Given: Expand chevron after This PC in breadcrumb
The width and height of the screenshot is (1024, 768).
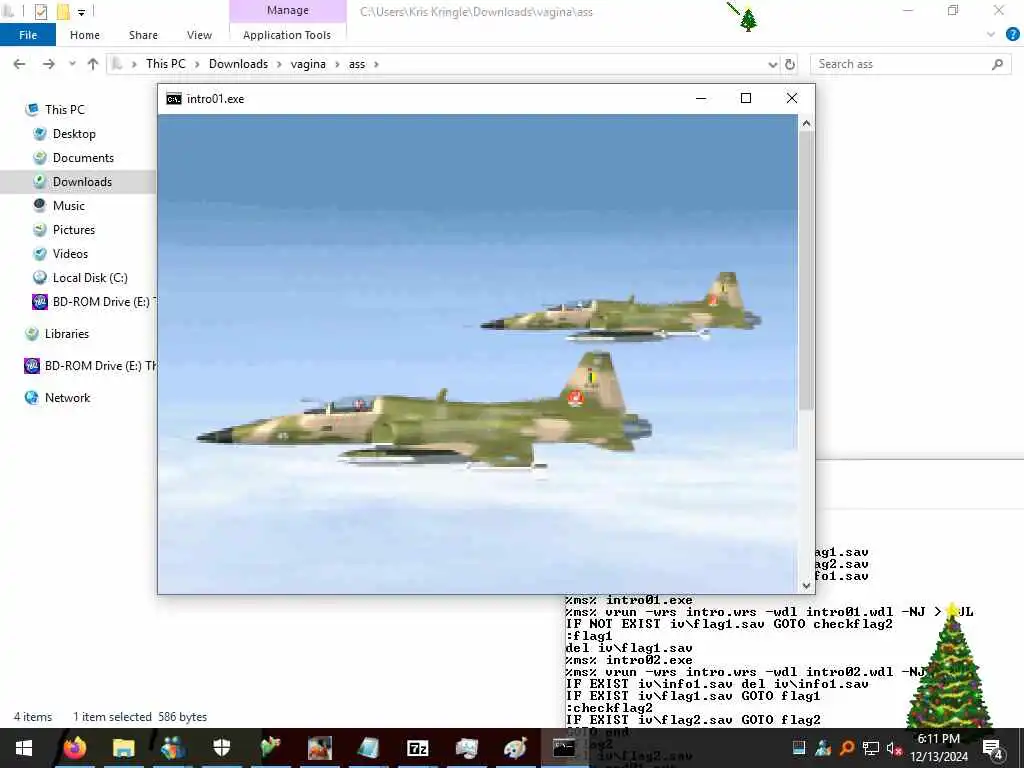Looking at the screenshot, I should (197, 64).
